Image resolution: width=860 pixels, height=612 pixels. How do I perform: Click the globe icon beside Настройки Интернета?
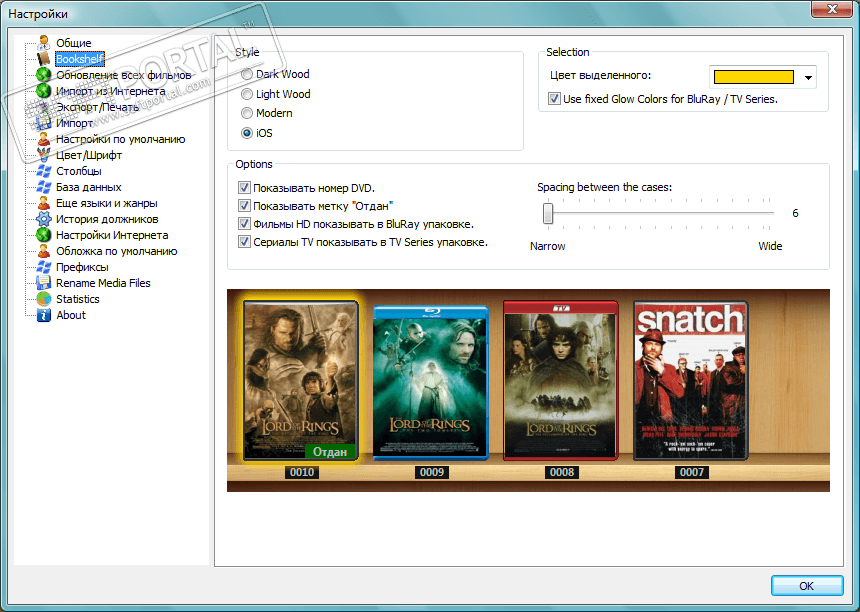(44, 235)
